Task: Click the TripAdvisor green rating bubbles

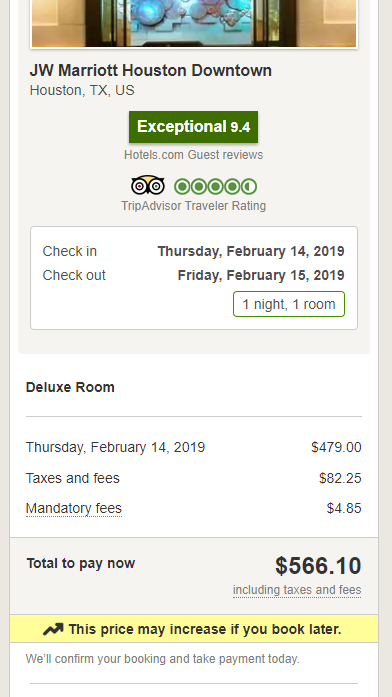Action: pos(216,187)
